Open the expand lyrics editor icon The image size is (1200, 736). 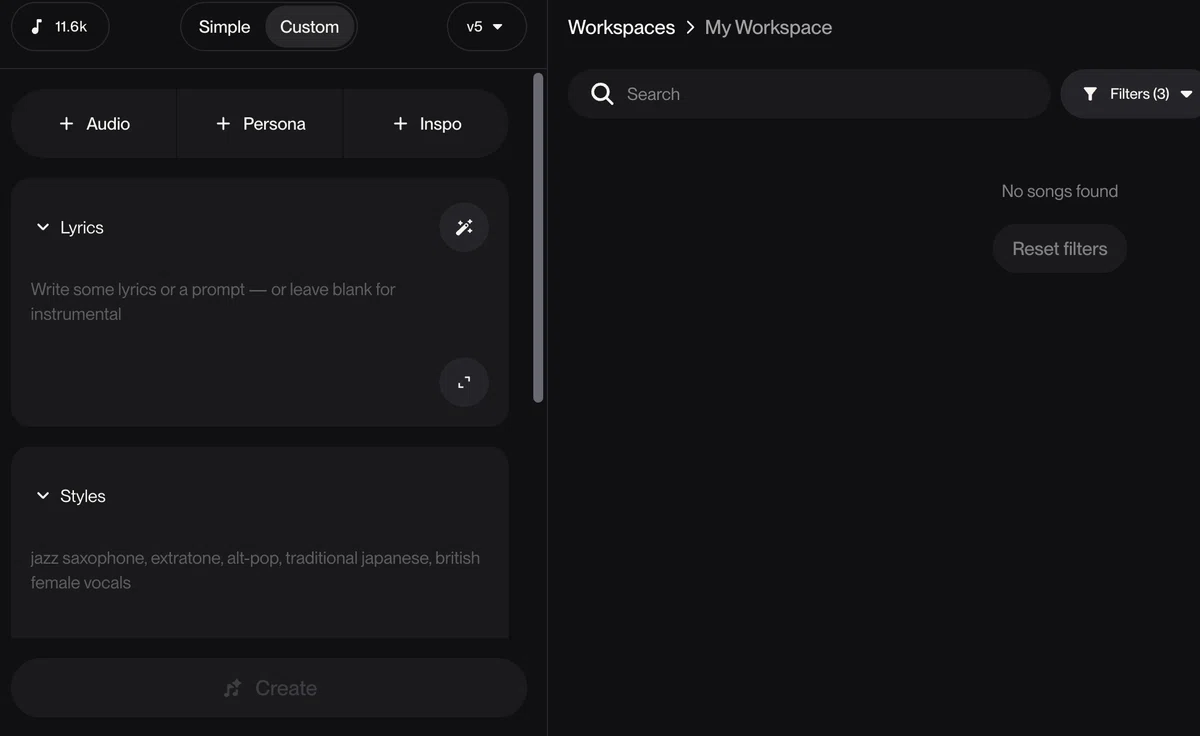pyautogui.click(x=464, y=382)
